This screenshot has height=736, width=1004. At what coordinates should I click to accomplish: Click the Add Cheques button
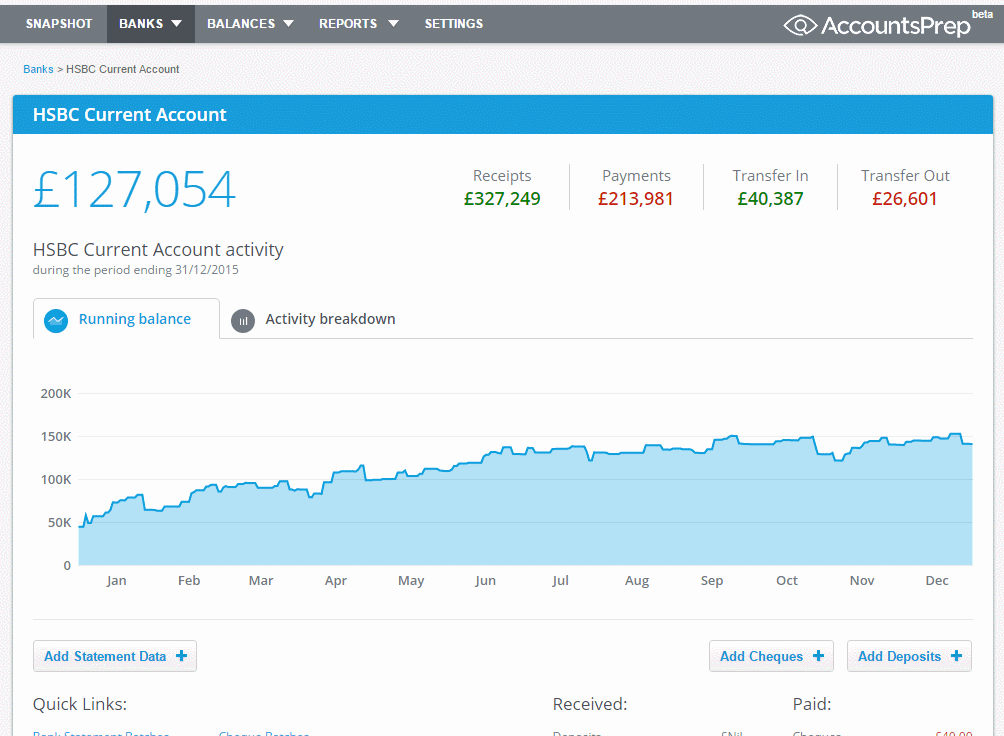771,656
